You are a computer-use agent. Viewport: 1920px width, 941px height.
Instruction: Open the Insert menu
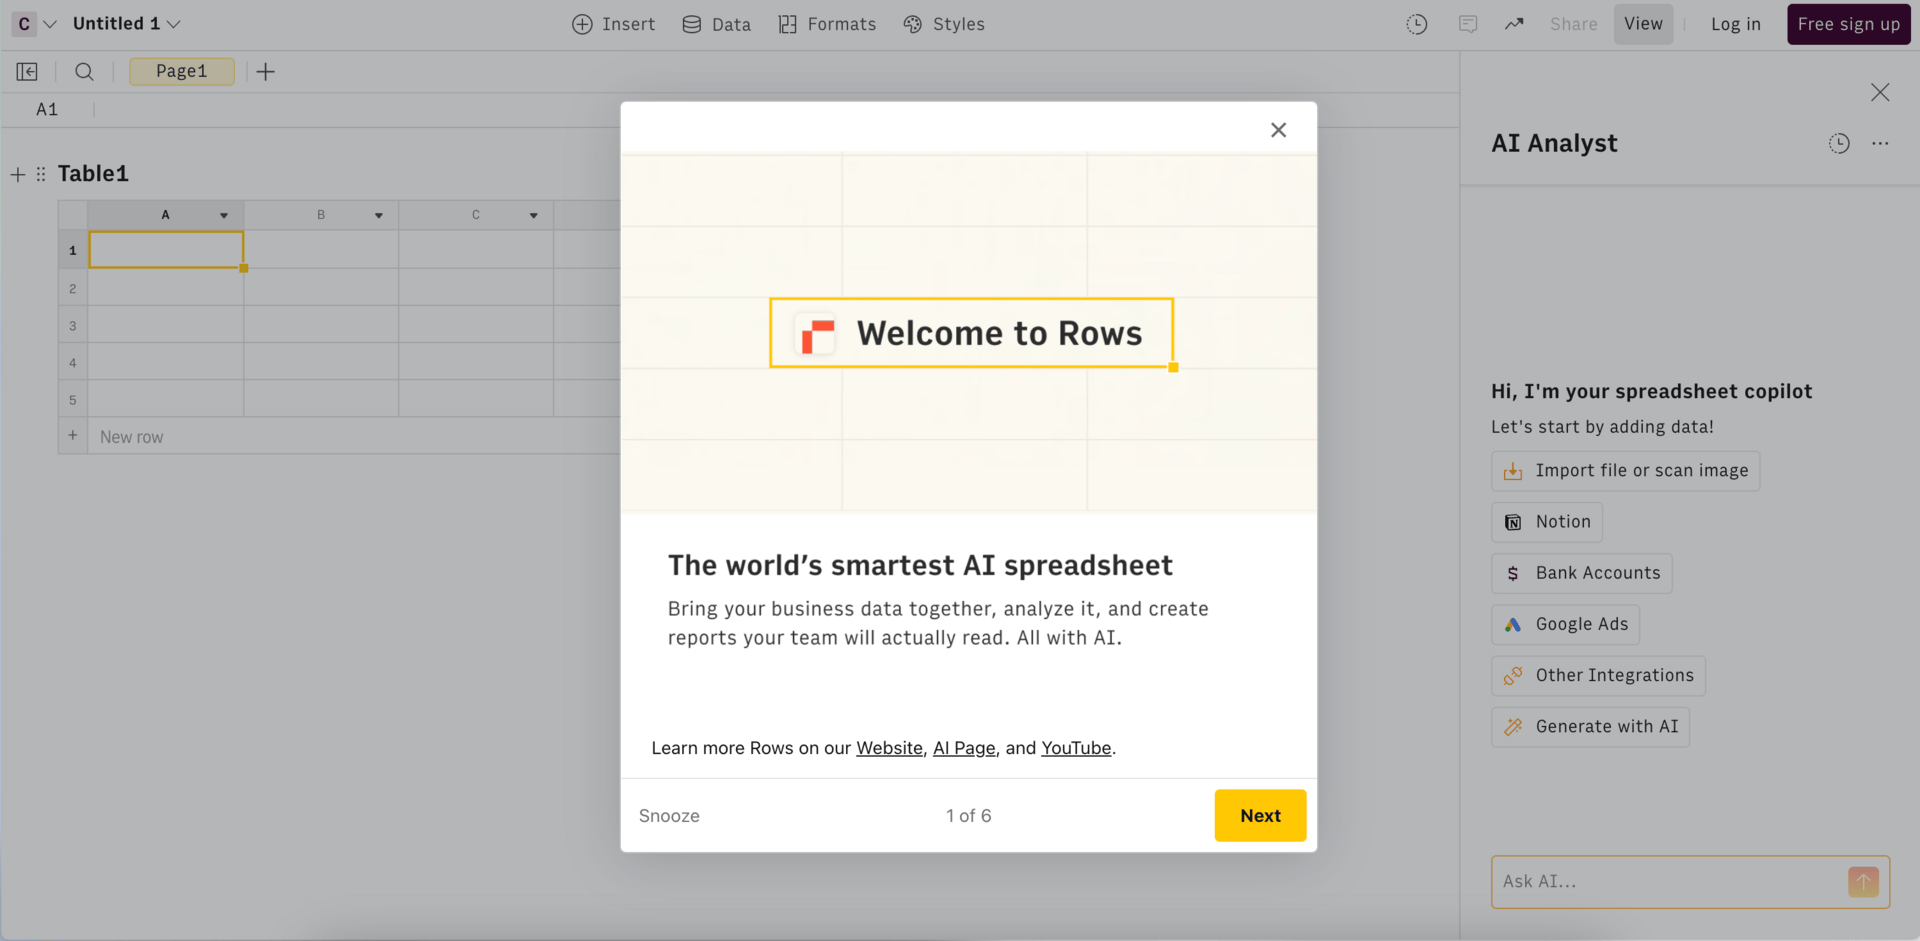[613, 24]
